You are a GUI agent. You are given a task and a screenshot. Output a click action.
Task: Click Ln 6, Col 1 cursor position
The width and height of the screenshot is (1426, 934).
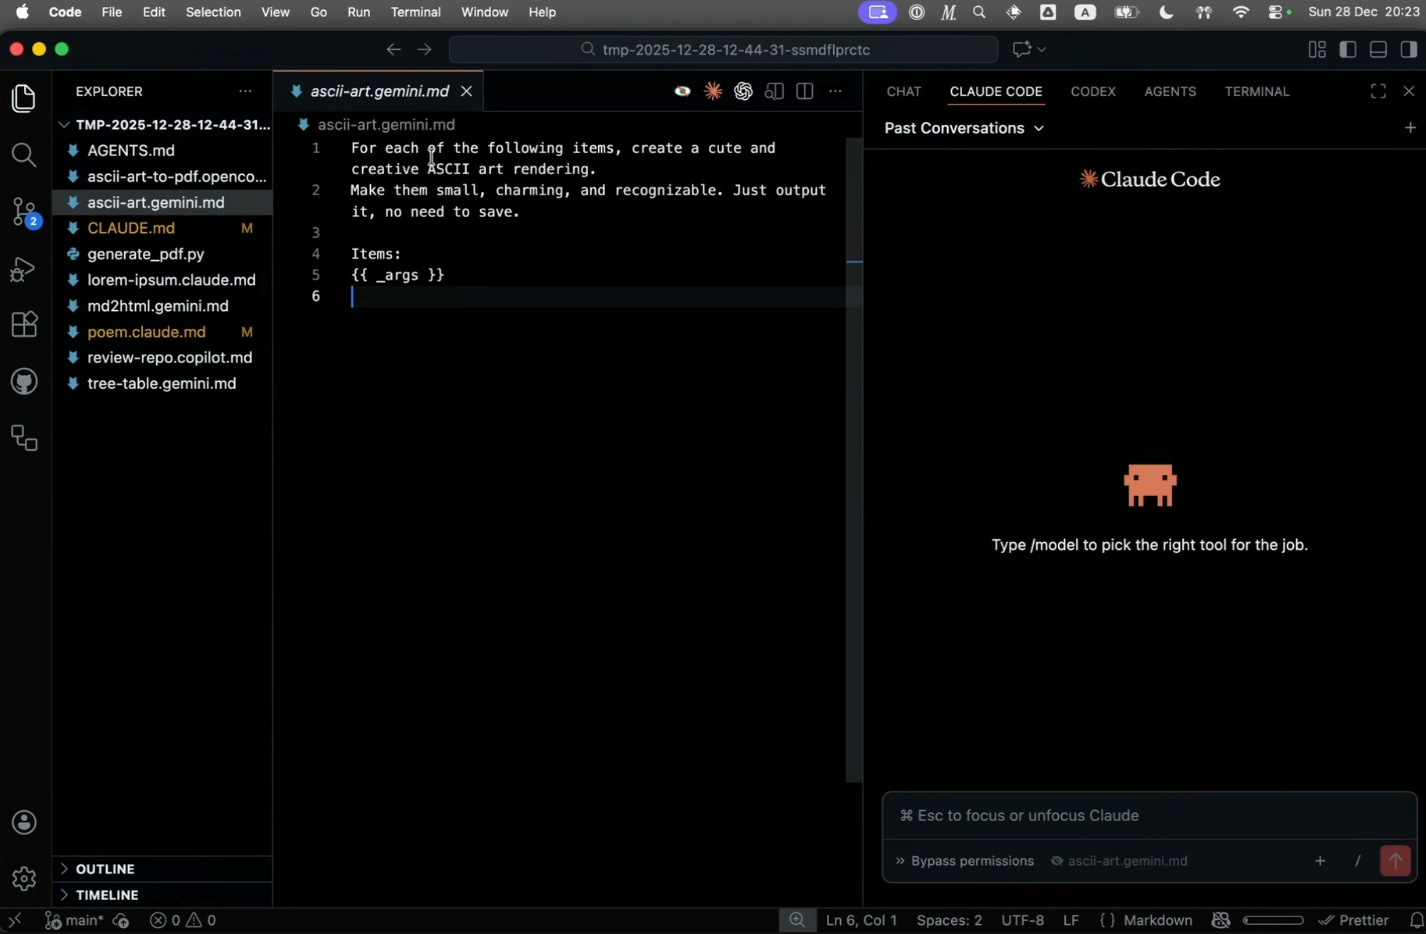(x=862, y=920)
